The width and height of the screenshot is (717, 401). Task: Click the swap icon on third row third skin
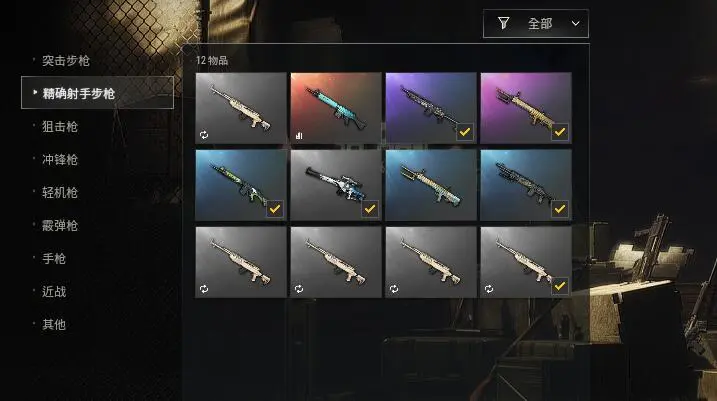pos(394,289)
